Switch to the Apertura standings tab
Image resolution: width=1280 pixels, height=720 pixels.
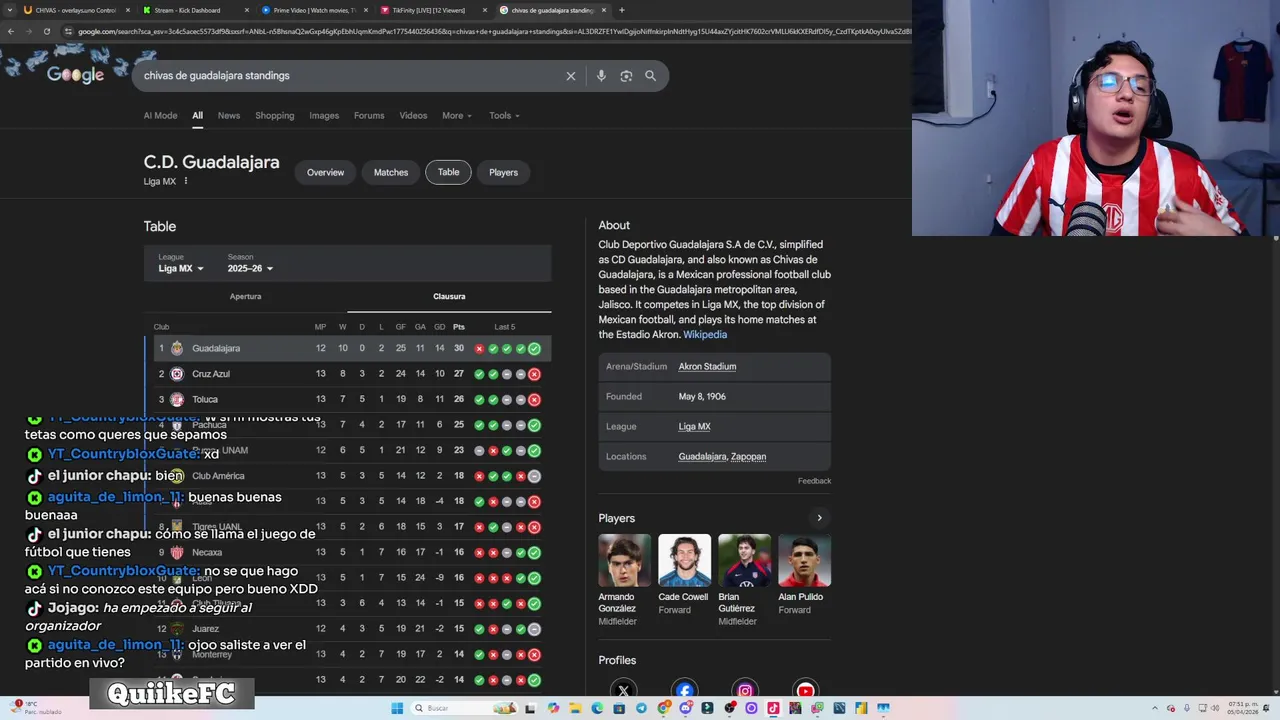click(x=245, y=296)
